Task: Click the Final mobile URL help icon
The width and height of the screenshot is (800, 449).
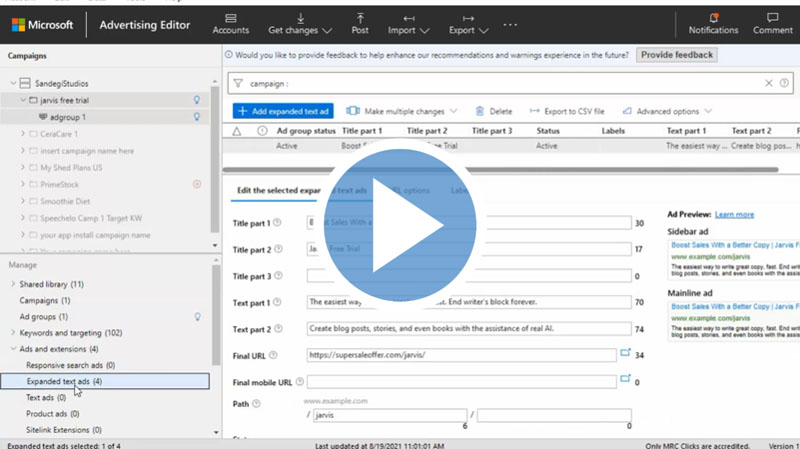Action: 300,382
